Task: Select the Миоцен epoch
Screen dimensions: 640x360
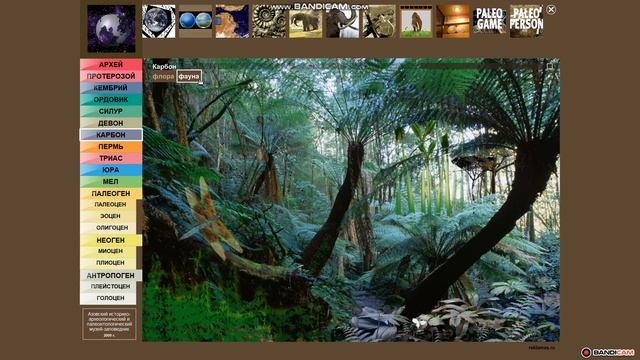Action: coord(108,251)
